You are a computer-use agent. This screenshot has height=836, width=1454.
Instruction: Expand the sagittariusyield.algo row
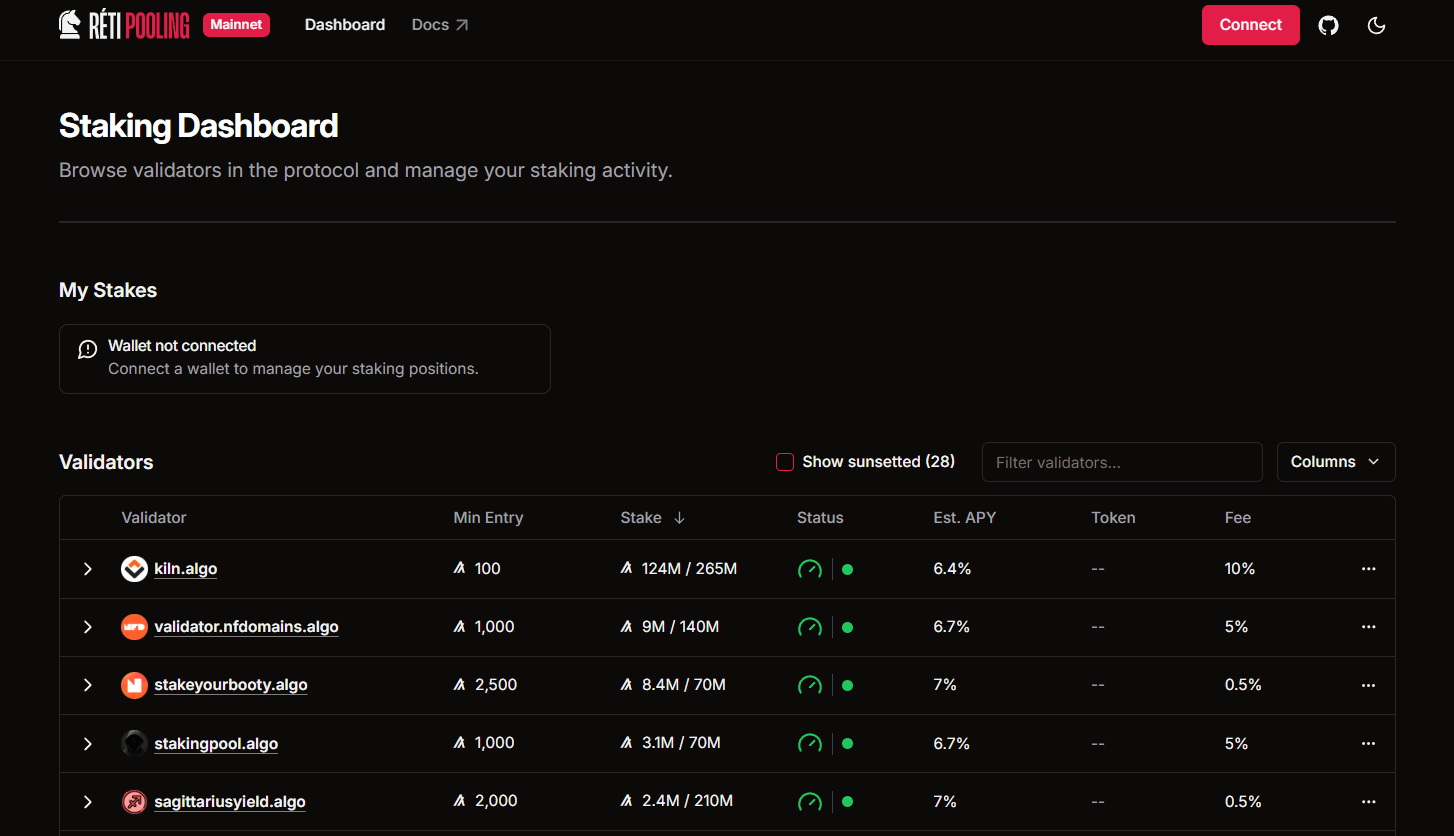88,801
